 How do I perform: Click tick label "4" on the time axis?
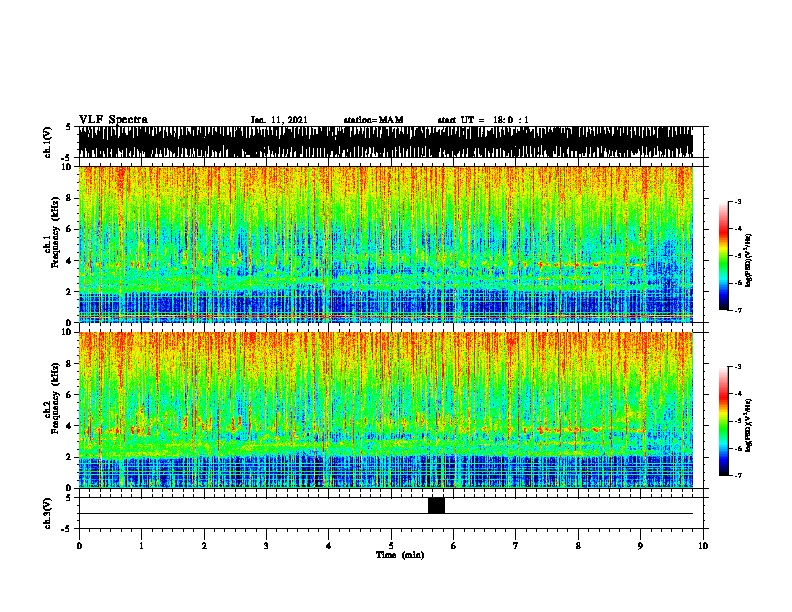pyautogui.click(x=329, y=546)
